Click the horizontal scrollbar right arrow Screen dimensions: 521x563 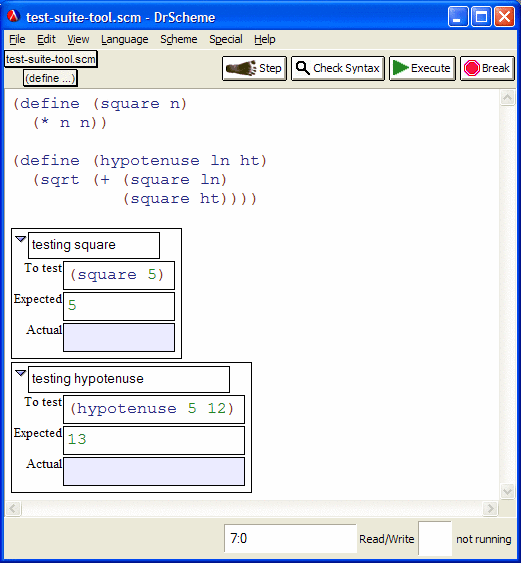pyautogui.click(x=490, y=508)
